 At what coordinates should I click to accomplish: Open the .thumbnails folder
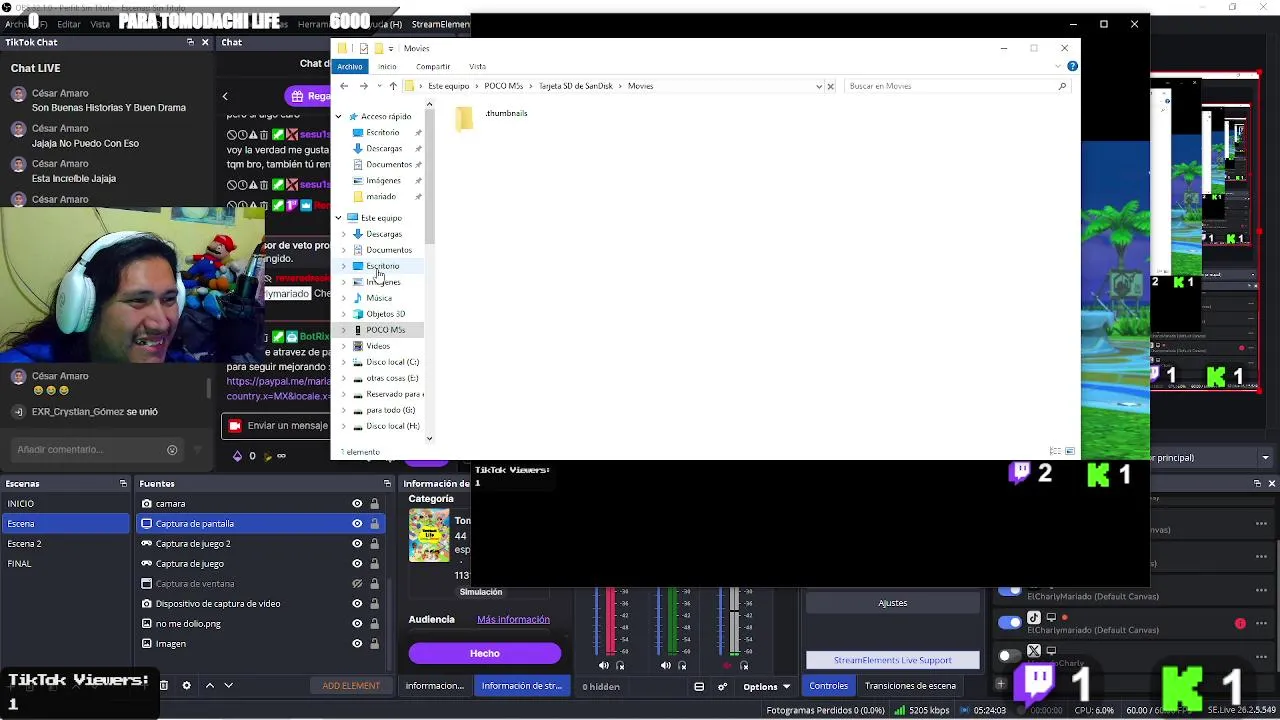[491, 118]
